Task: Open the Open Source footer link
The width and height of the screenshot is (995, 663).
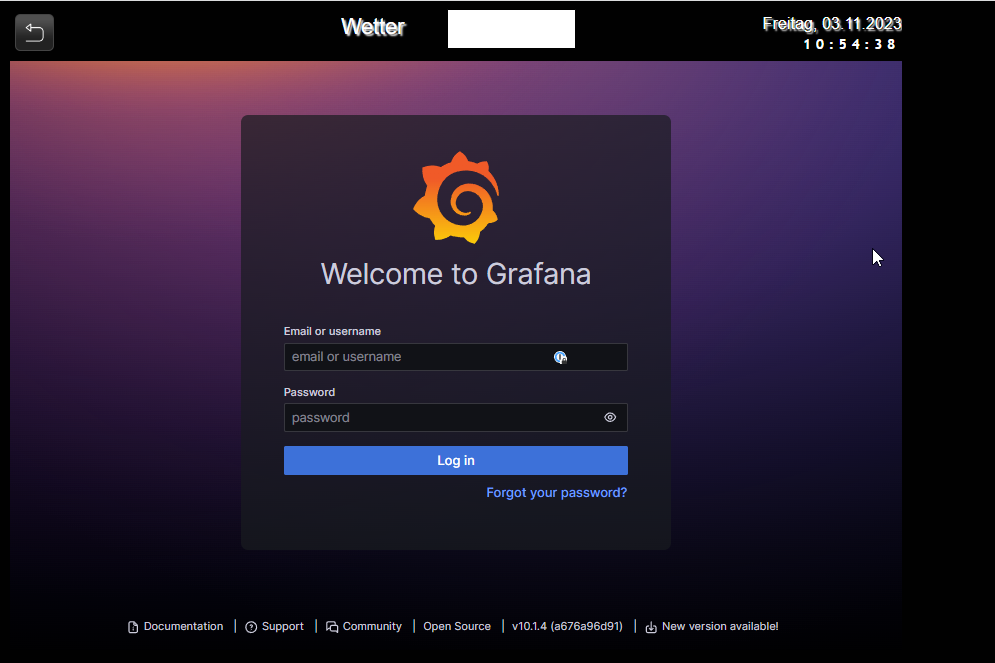Action: pyautogui.click(x=457, y=626)
